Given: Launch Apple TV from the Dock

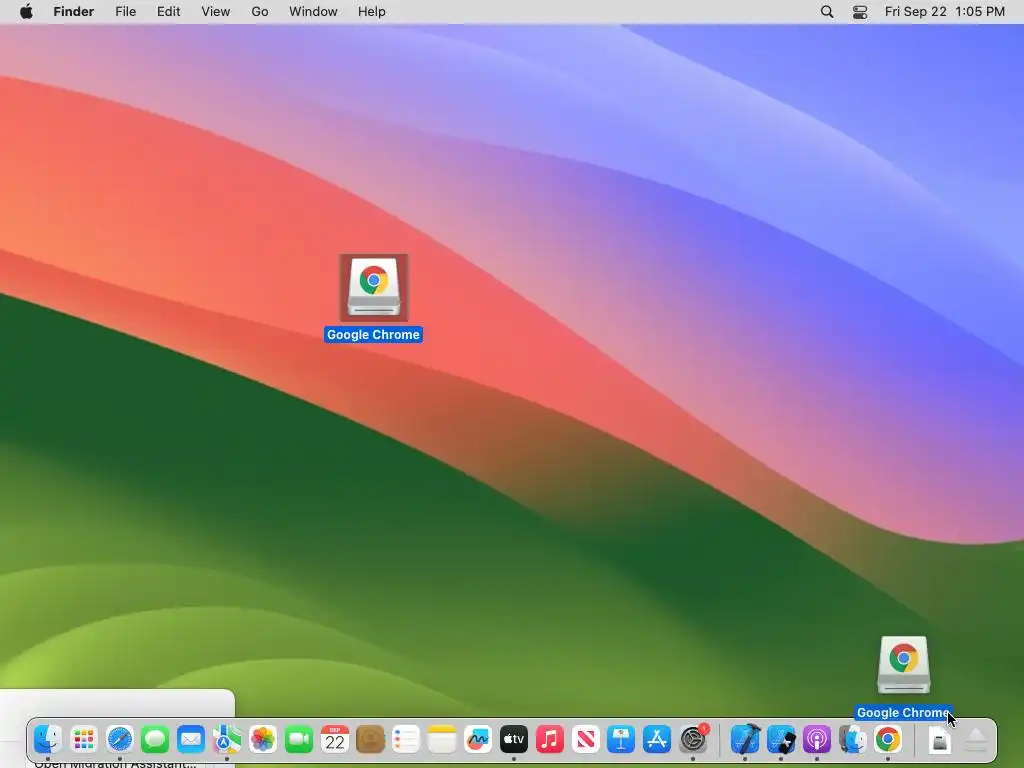Looking at the screenshot, I should [514, 739].
